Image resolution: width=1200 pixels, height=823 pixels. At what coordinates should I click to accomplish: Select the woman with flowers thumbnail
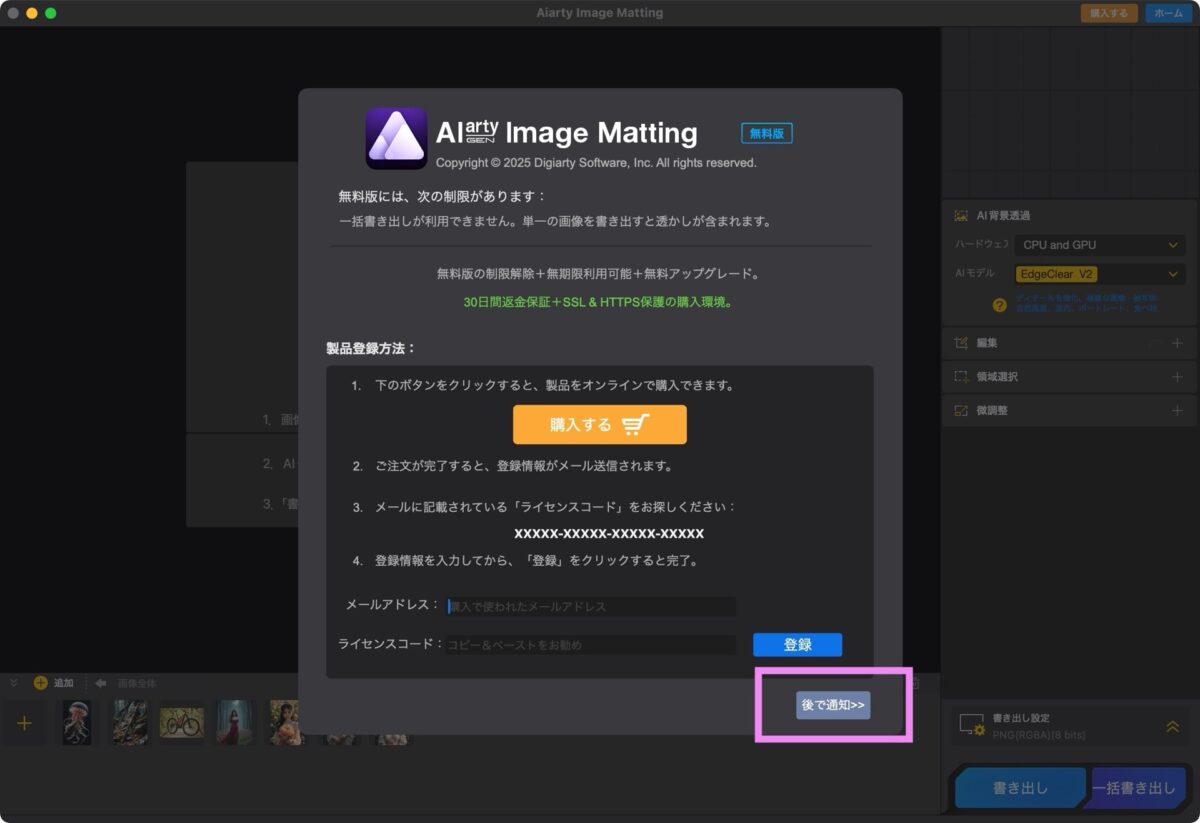click(285, 722)
